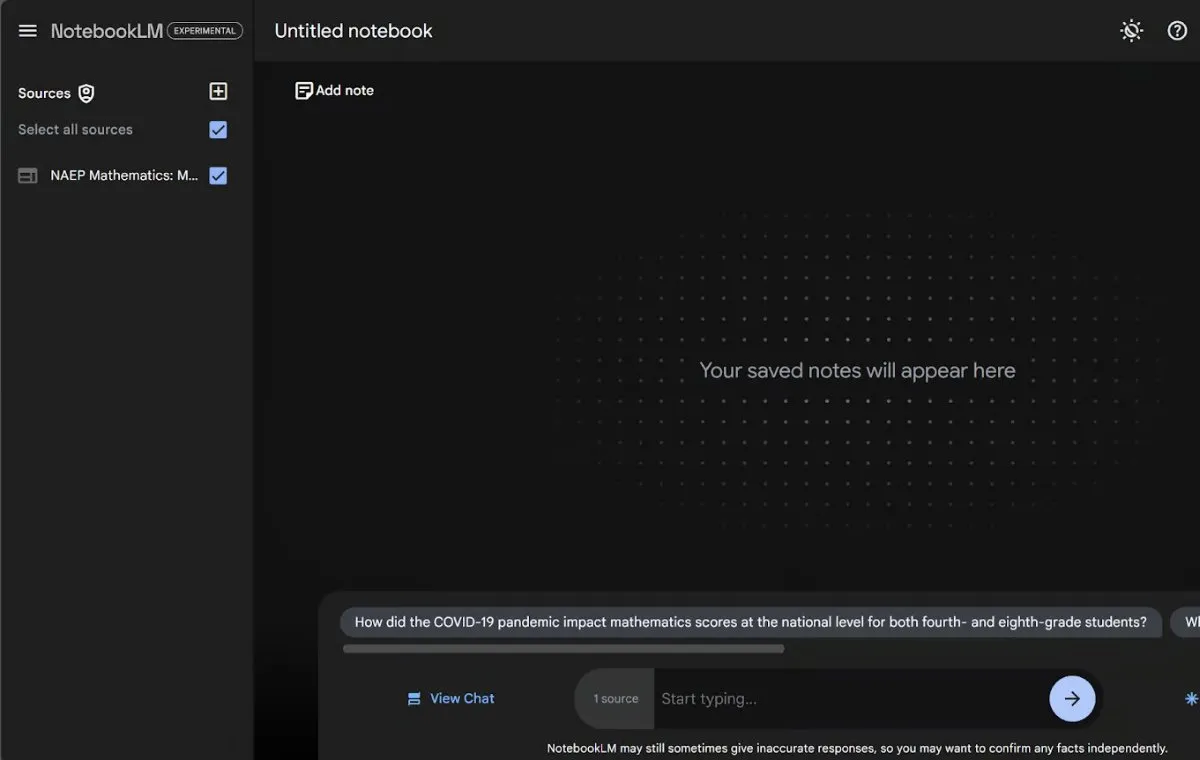The image size is (1200, 760).
Task: Send the message with arrow button
Action: coord(1072,699)
